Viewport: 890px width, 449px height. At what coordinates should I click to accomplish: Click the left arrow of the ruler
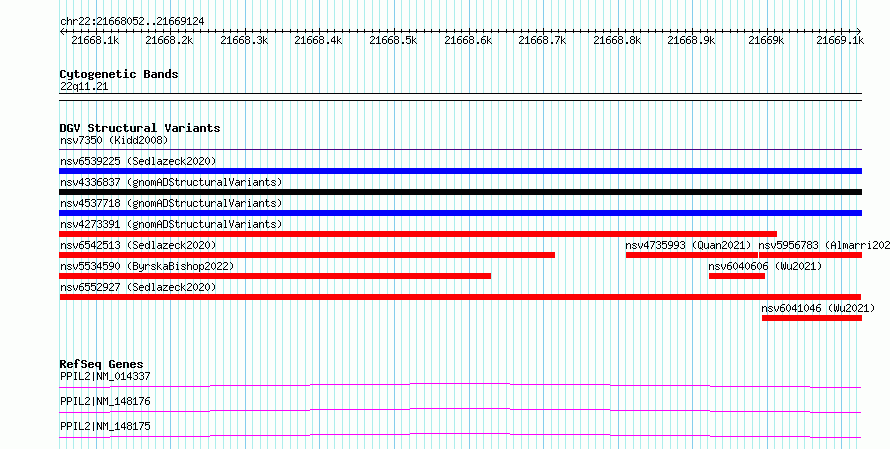(x=62, y=31)
